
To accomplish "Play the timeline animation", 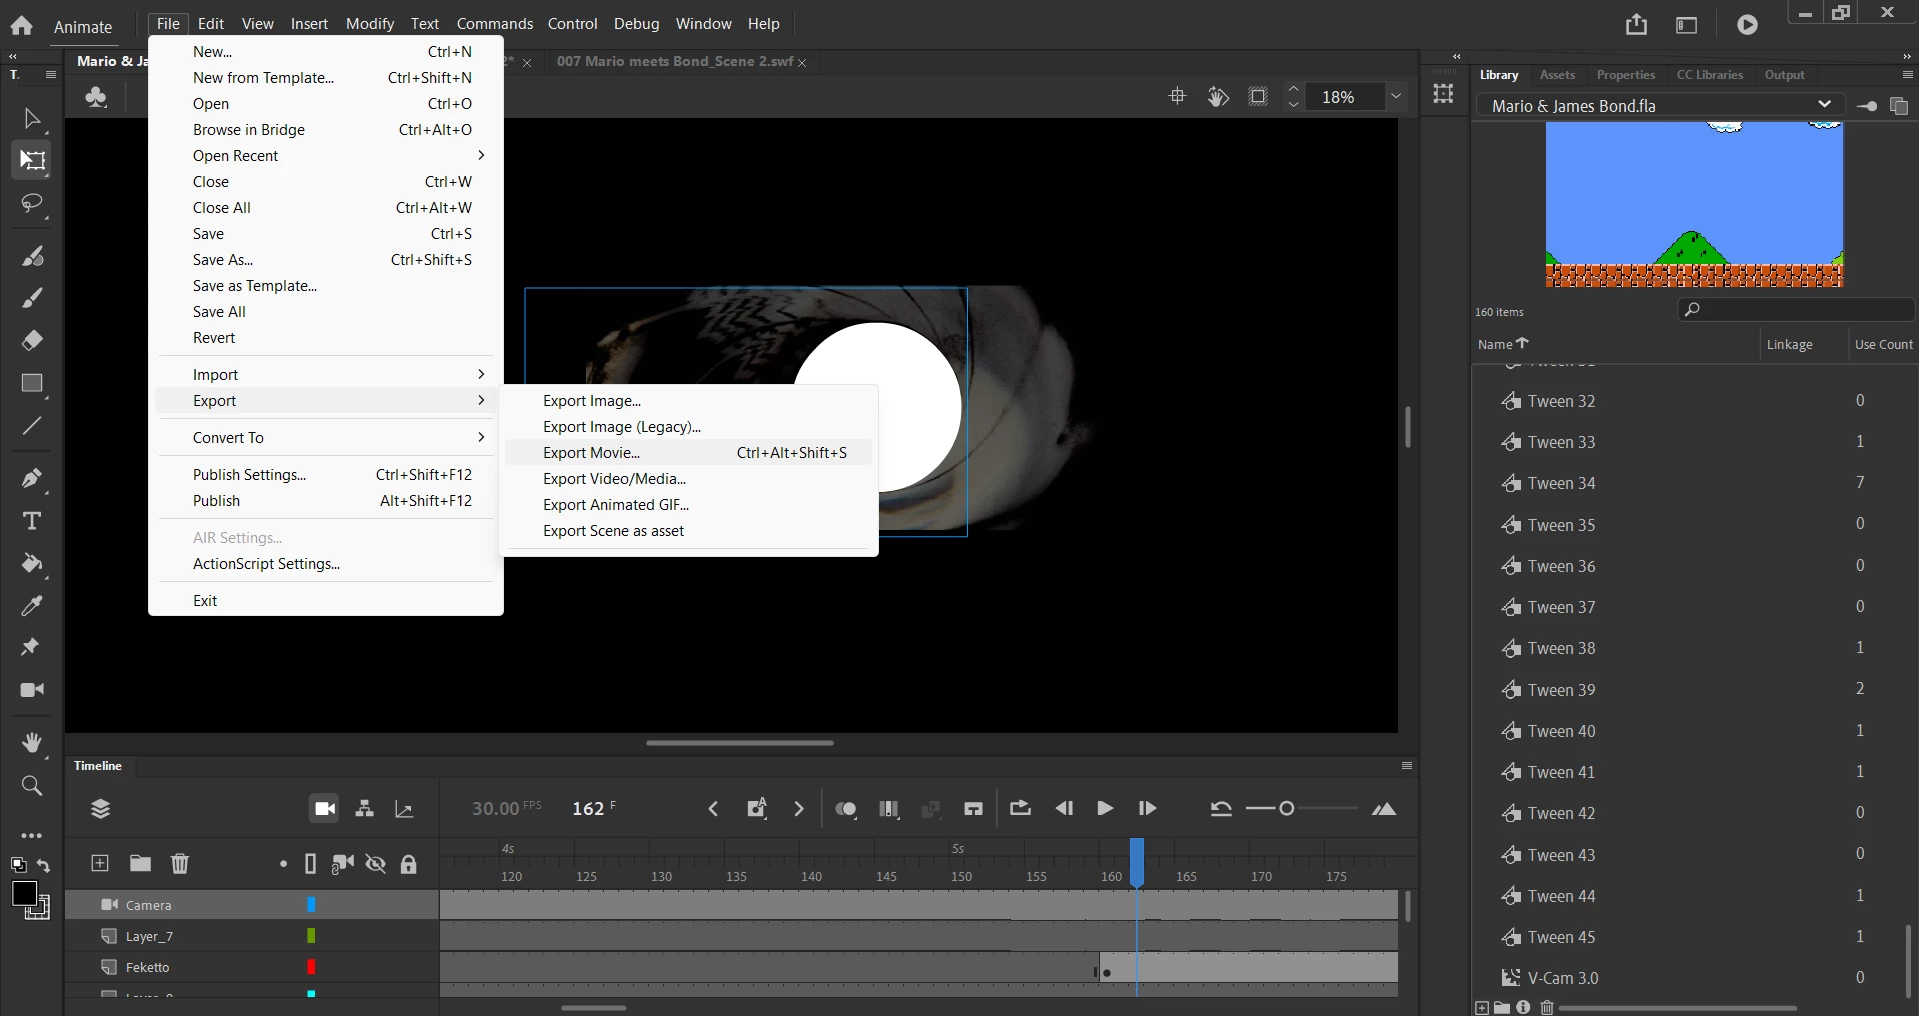I will point(1105,808).
